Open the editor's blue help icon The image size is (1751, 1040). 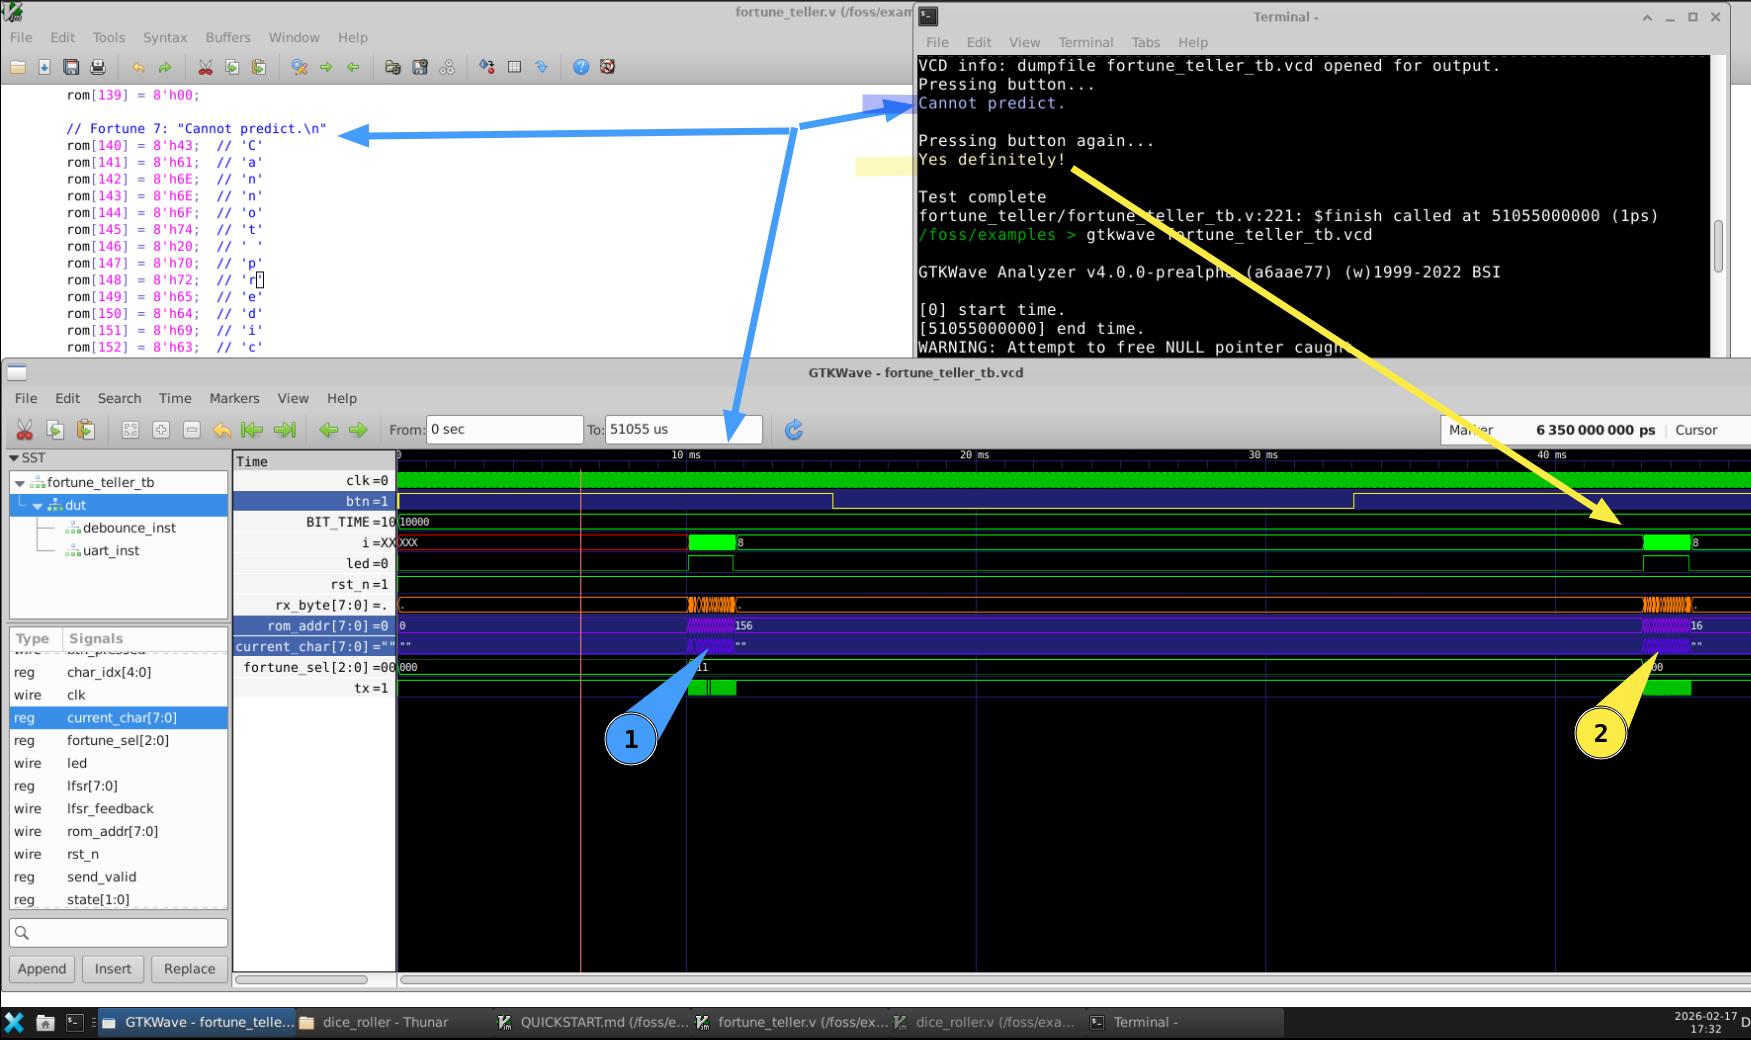(x=581, y=67)
